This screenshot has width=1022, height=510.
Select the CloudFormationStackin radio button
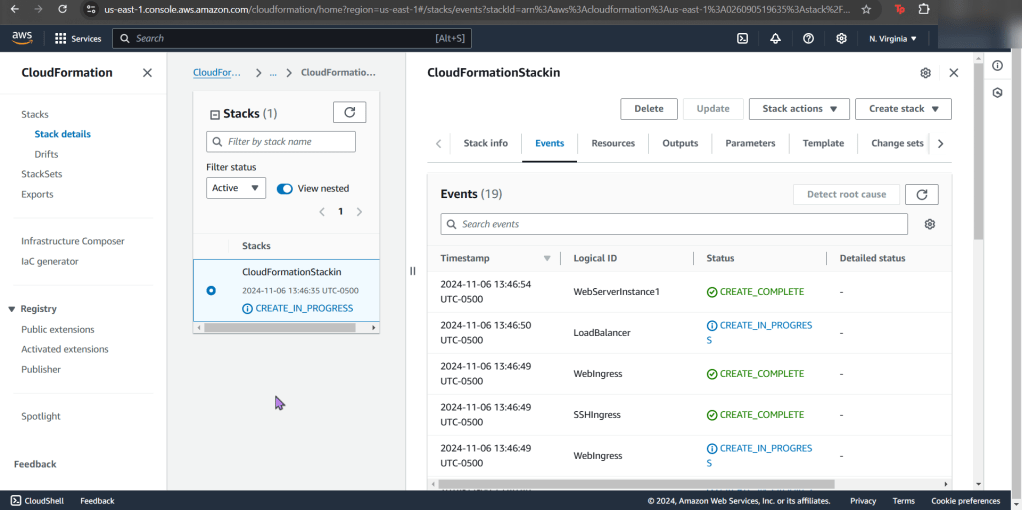click(210, 290)
